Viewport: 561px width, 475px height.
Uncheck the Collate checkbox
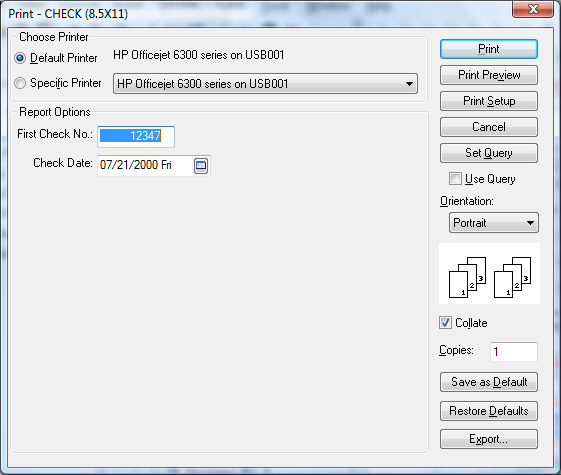coord(445,323)
